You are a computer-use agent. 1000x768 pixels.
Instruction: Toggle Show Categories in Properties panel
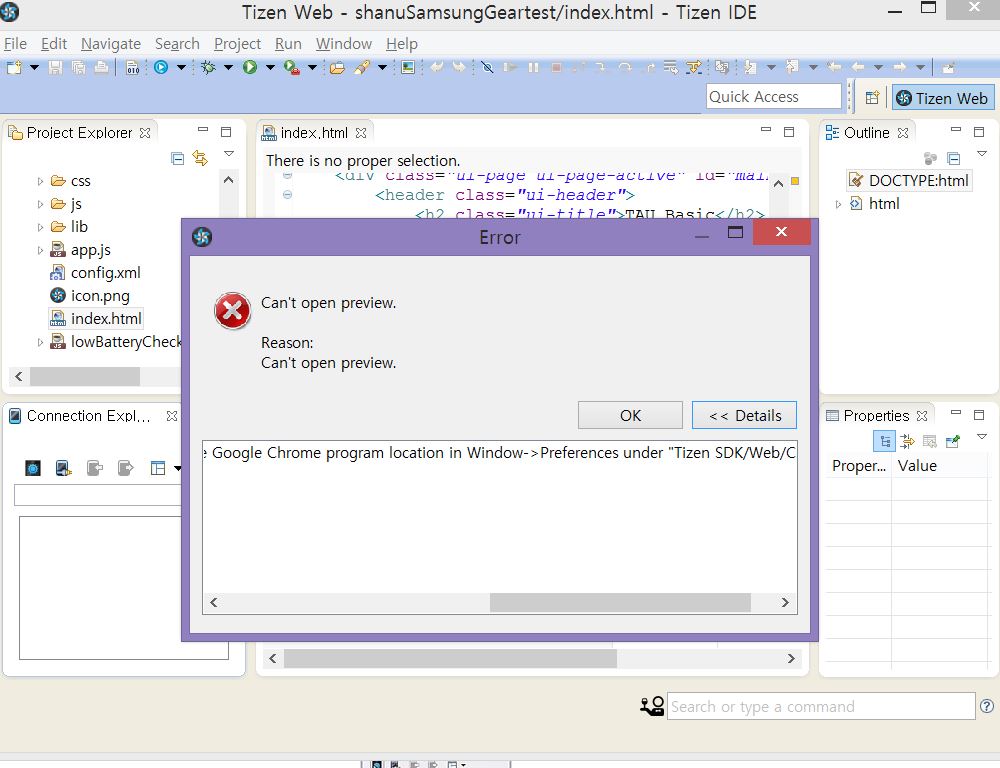click(884, 441)
